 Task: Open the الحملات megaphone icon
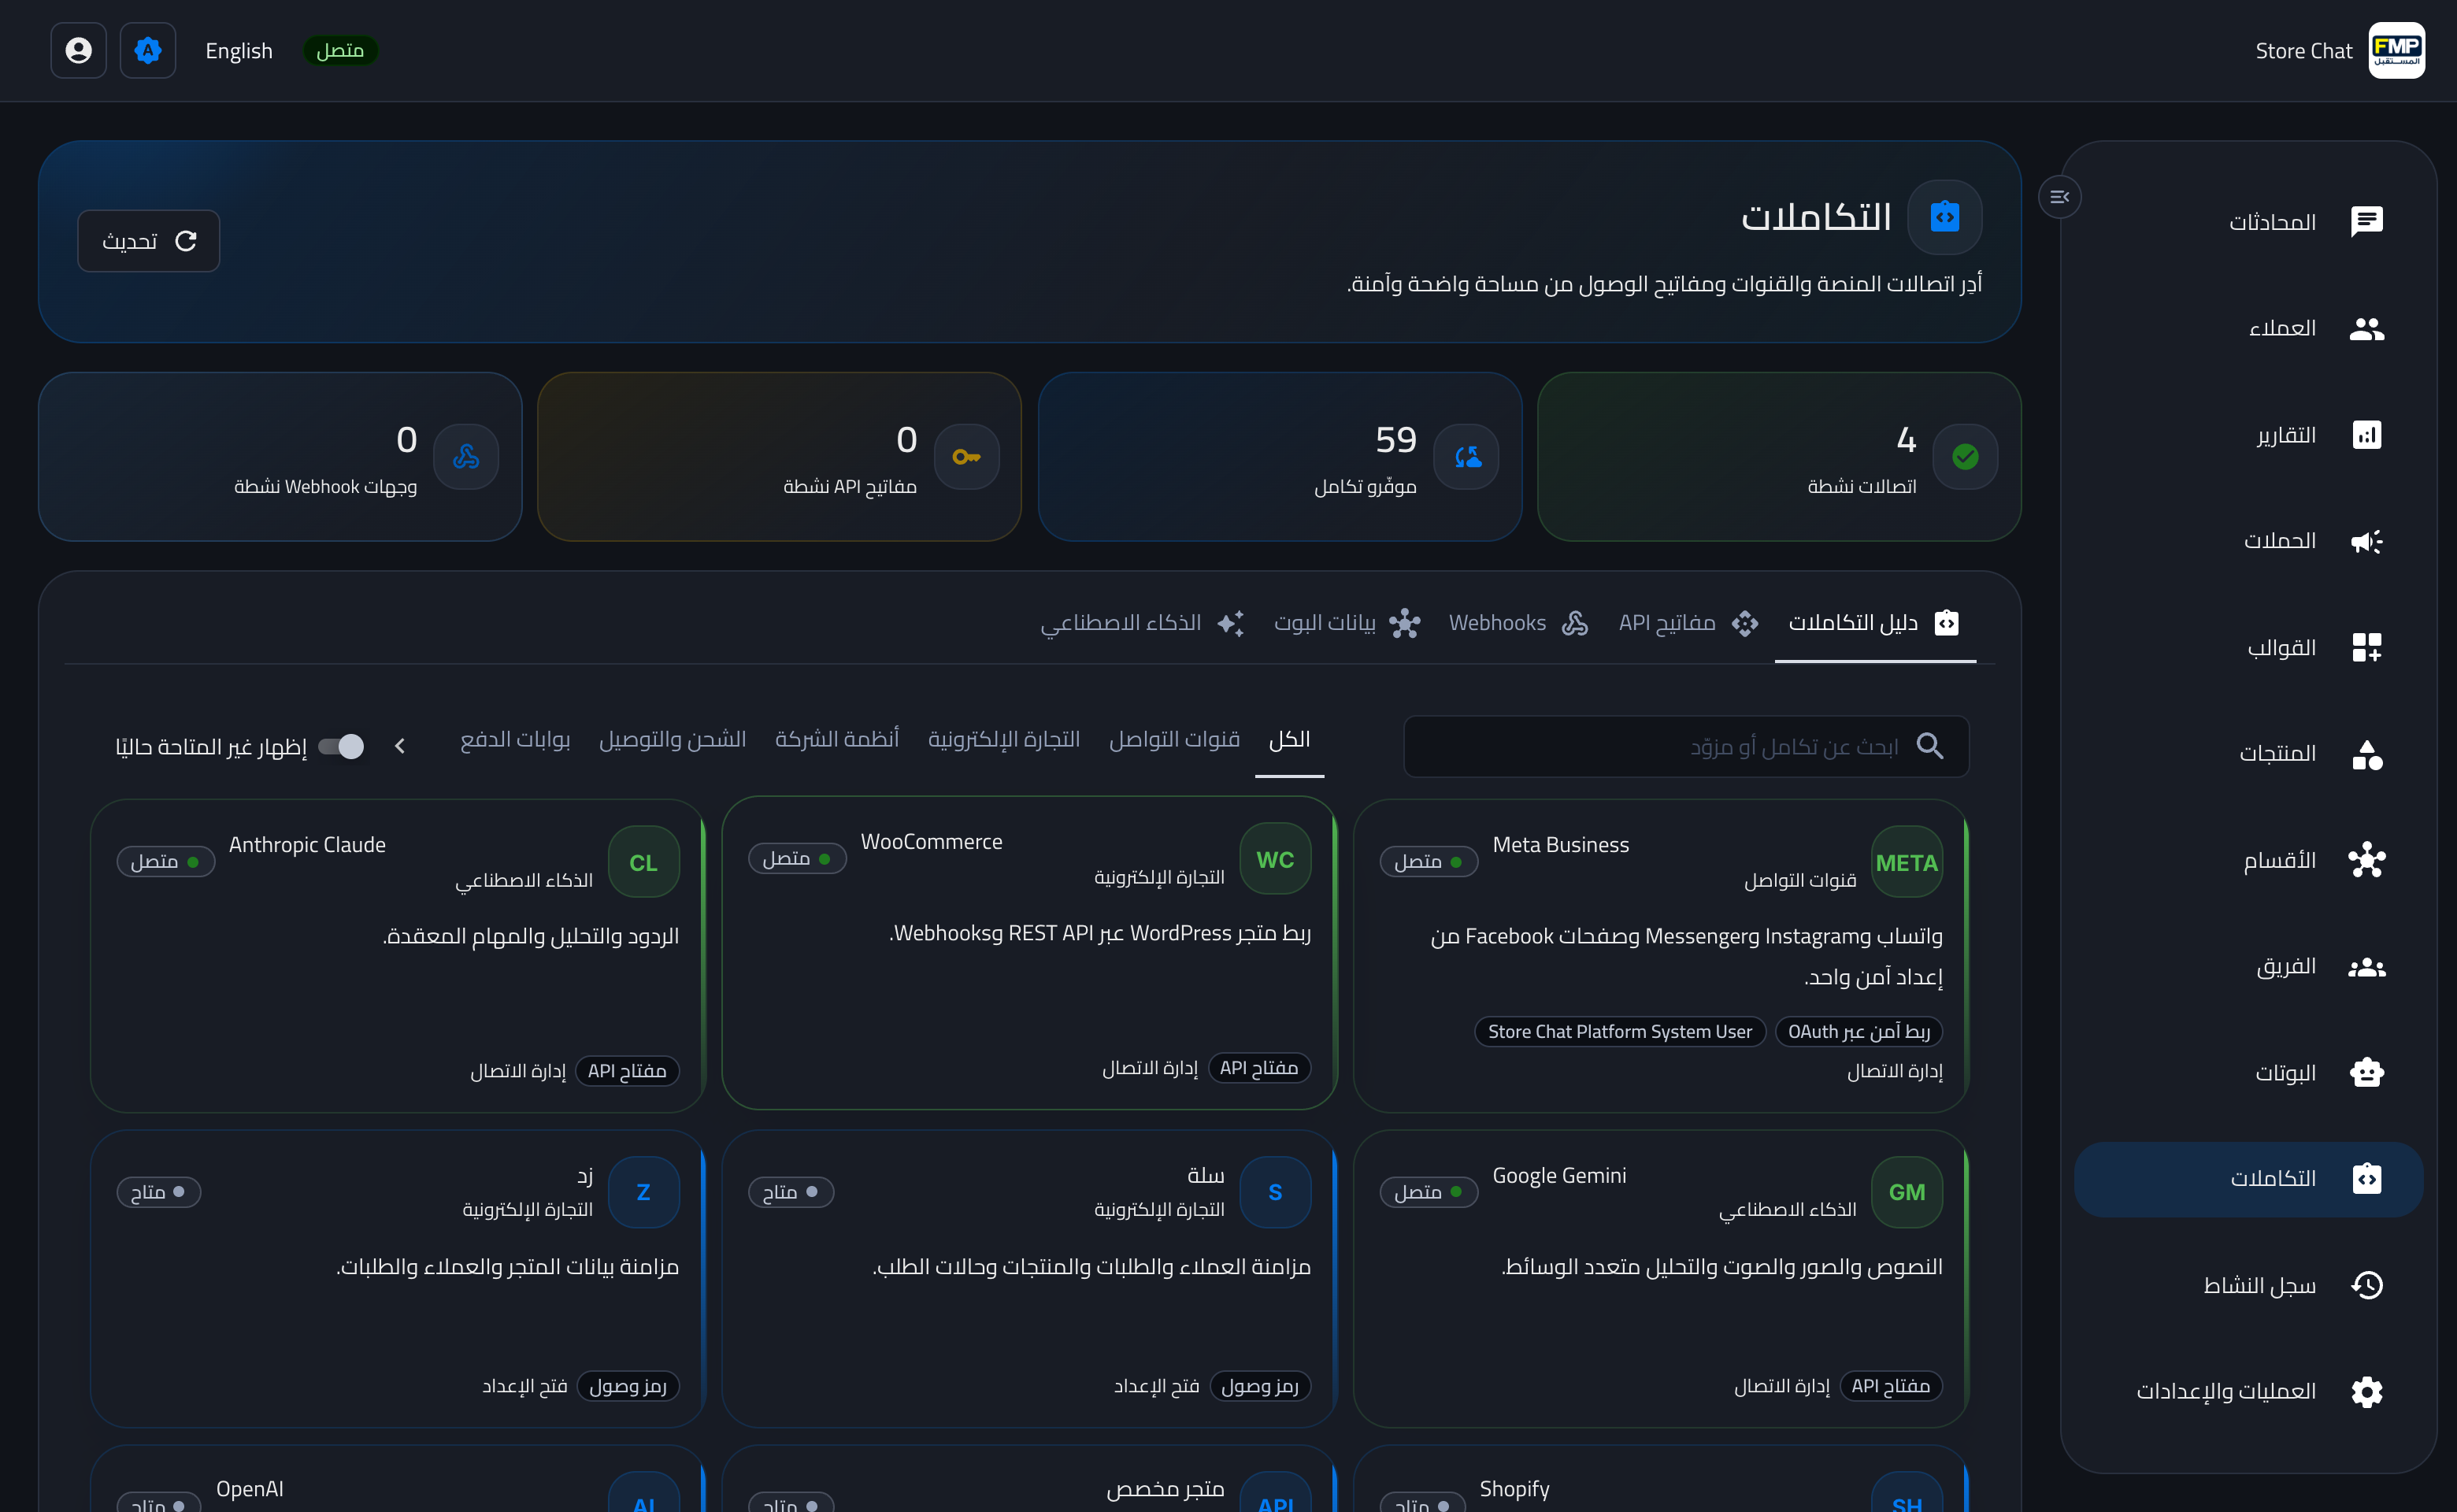(2366, 541)
